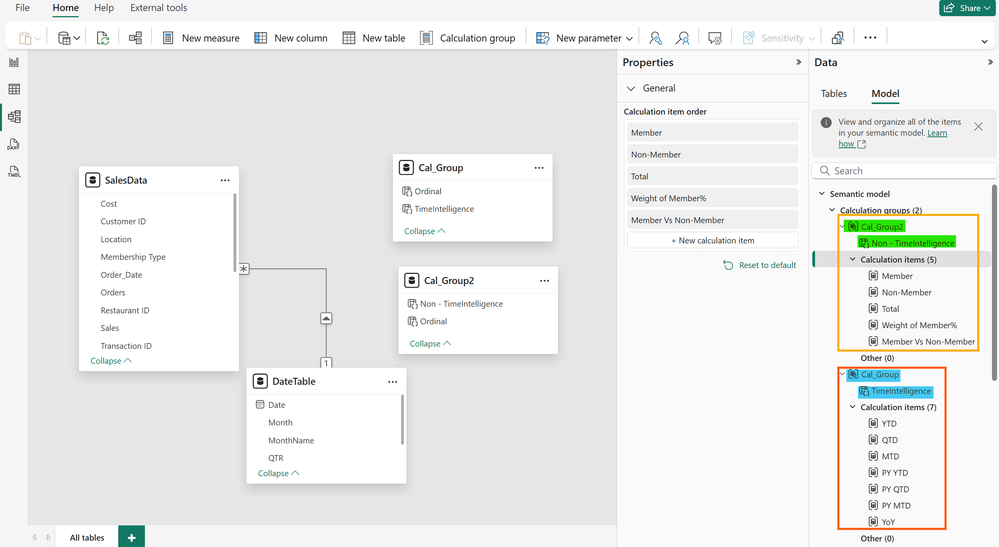Select the Model view sidebar icon
The image size is (999, 547).
[14, 117]
